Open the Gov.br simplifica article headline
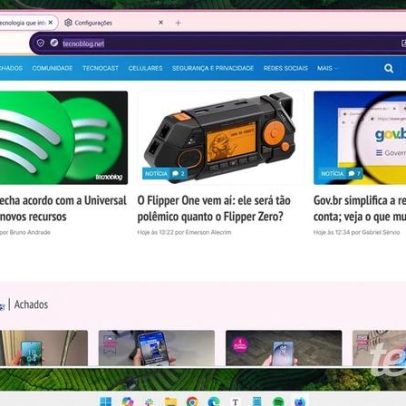406x406 pixels. tap(360, 208)
